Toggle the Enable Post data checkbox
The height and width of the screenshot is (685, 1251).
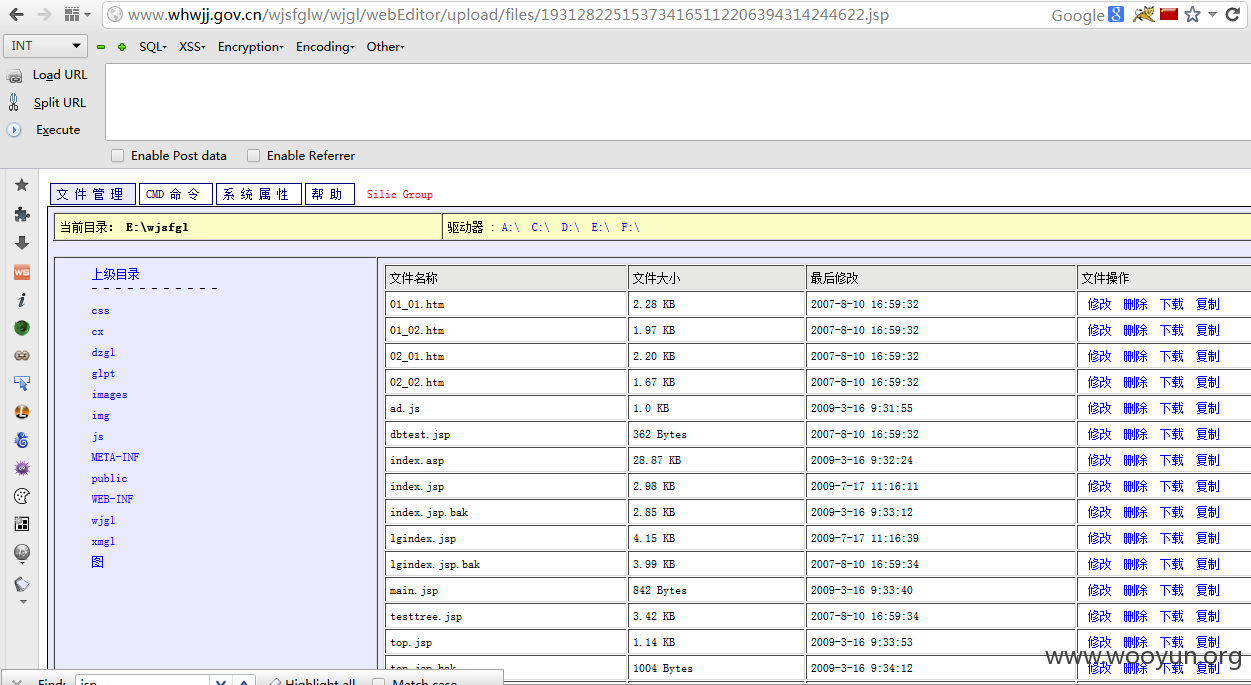[118, 156]
